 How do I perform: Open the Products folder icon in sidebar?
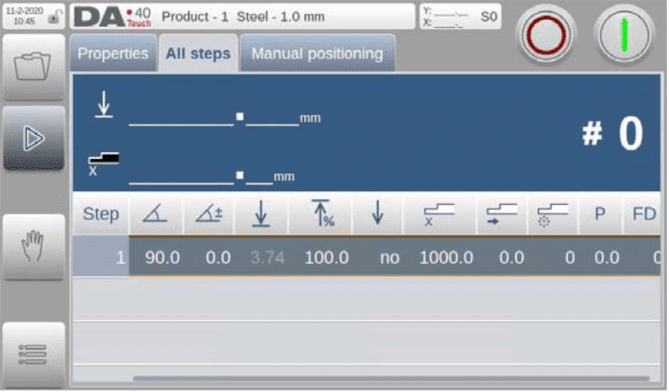coord(33,67)
